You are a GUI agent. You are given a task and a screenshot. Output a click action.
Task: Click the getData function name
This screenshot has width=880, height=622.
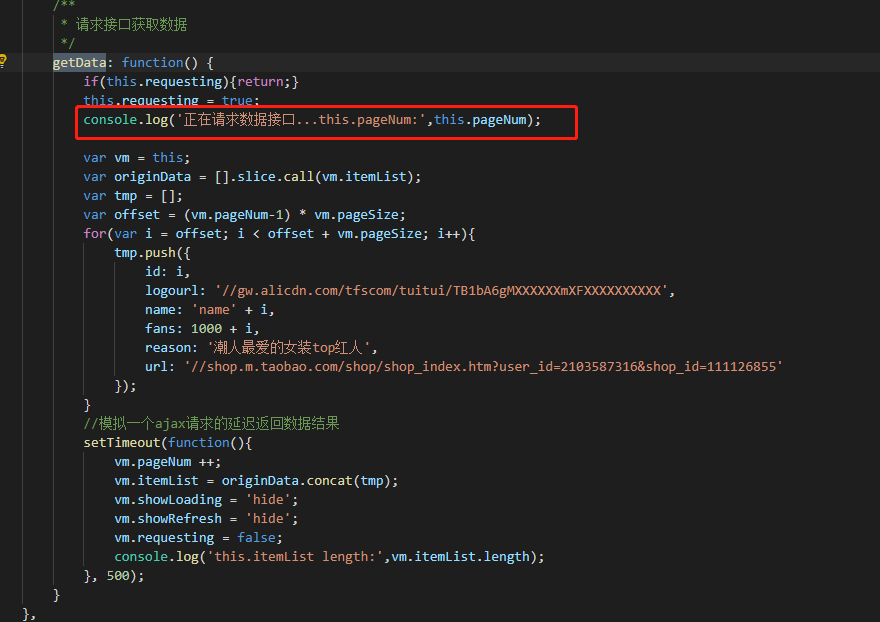79,63
